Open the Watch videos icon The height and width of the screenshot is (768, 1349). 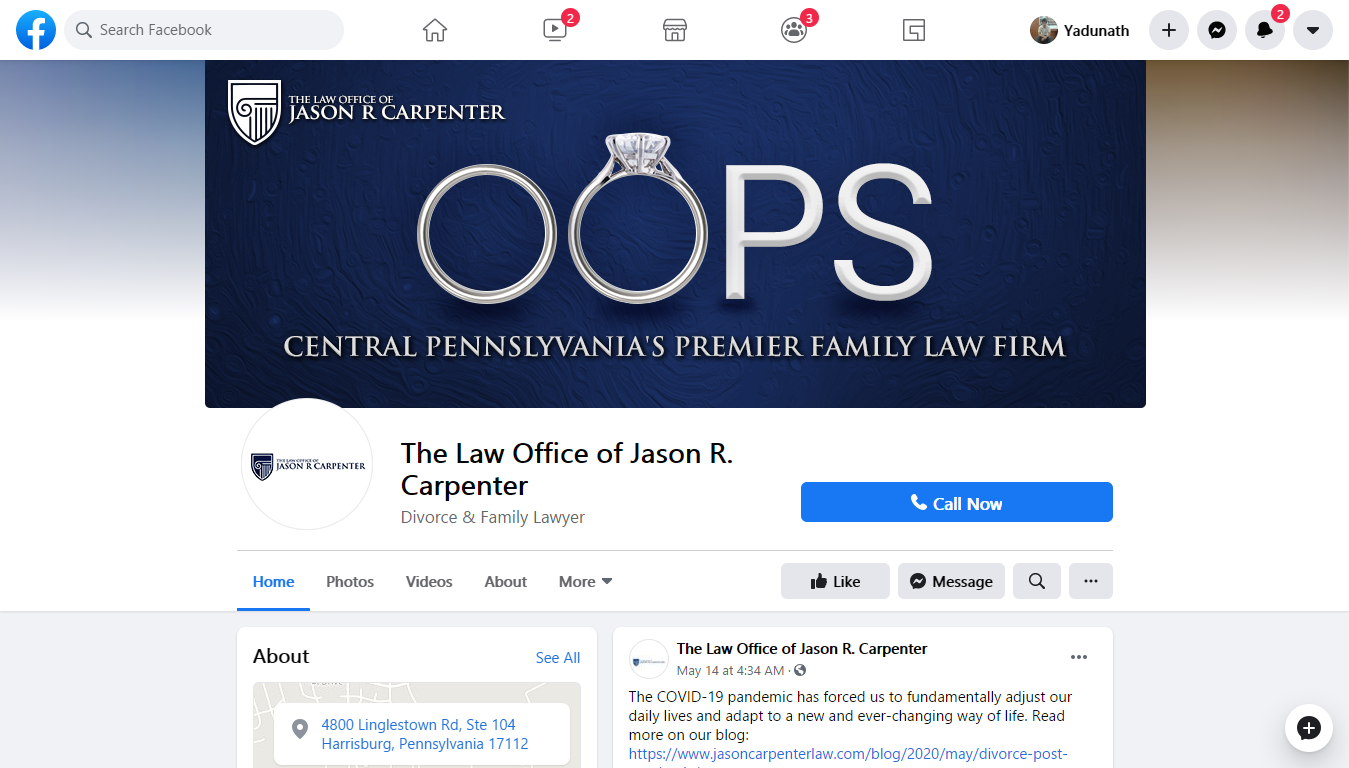(555, 30)
